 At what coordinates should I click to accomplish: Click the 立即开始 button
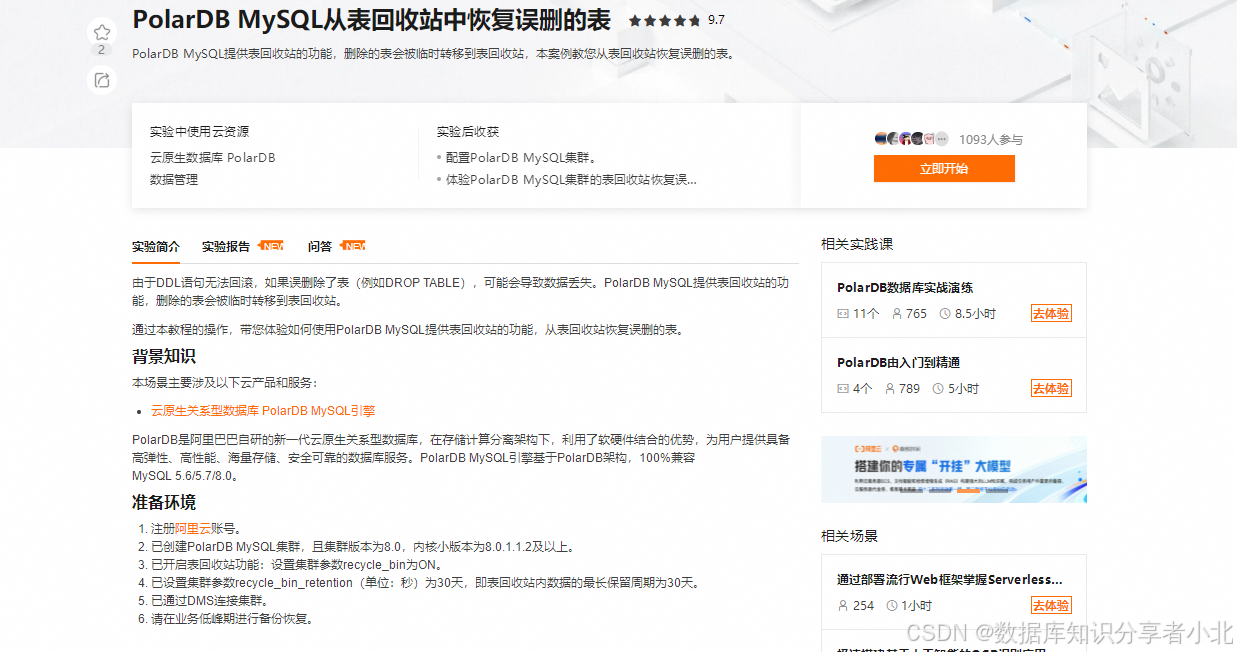943,168
